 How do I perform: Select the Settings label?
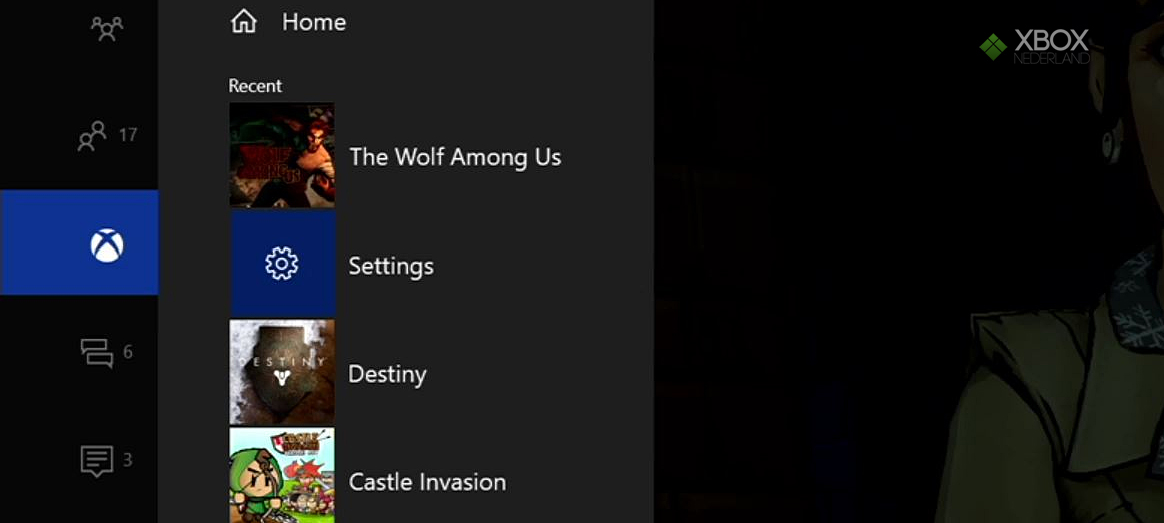[x=391, y=266]
